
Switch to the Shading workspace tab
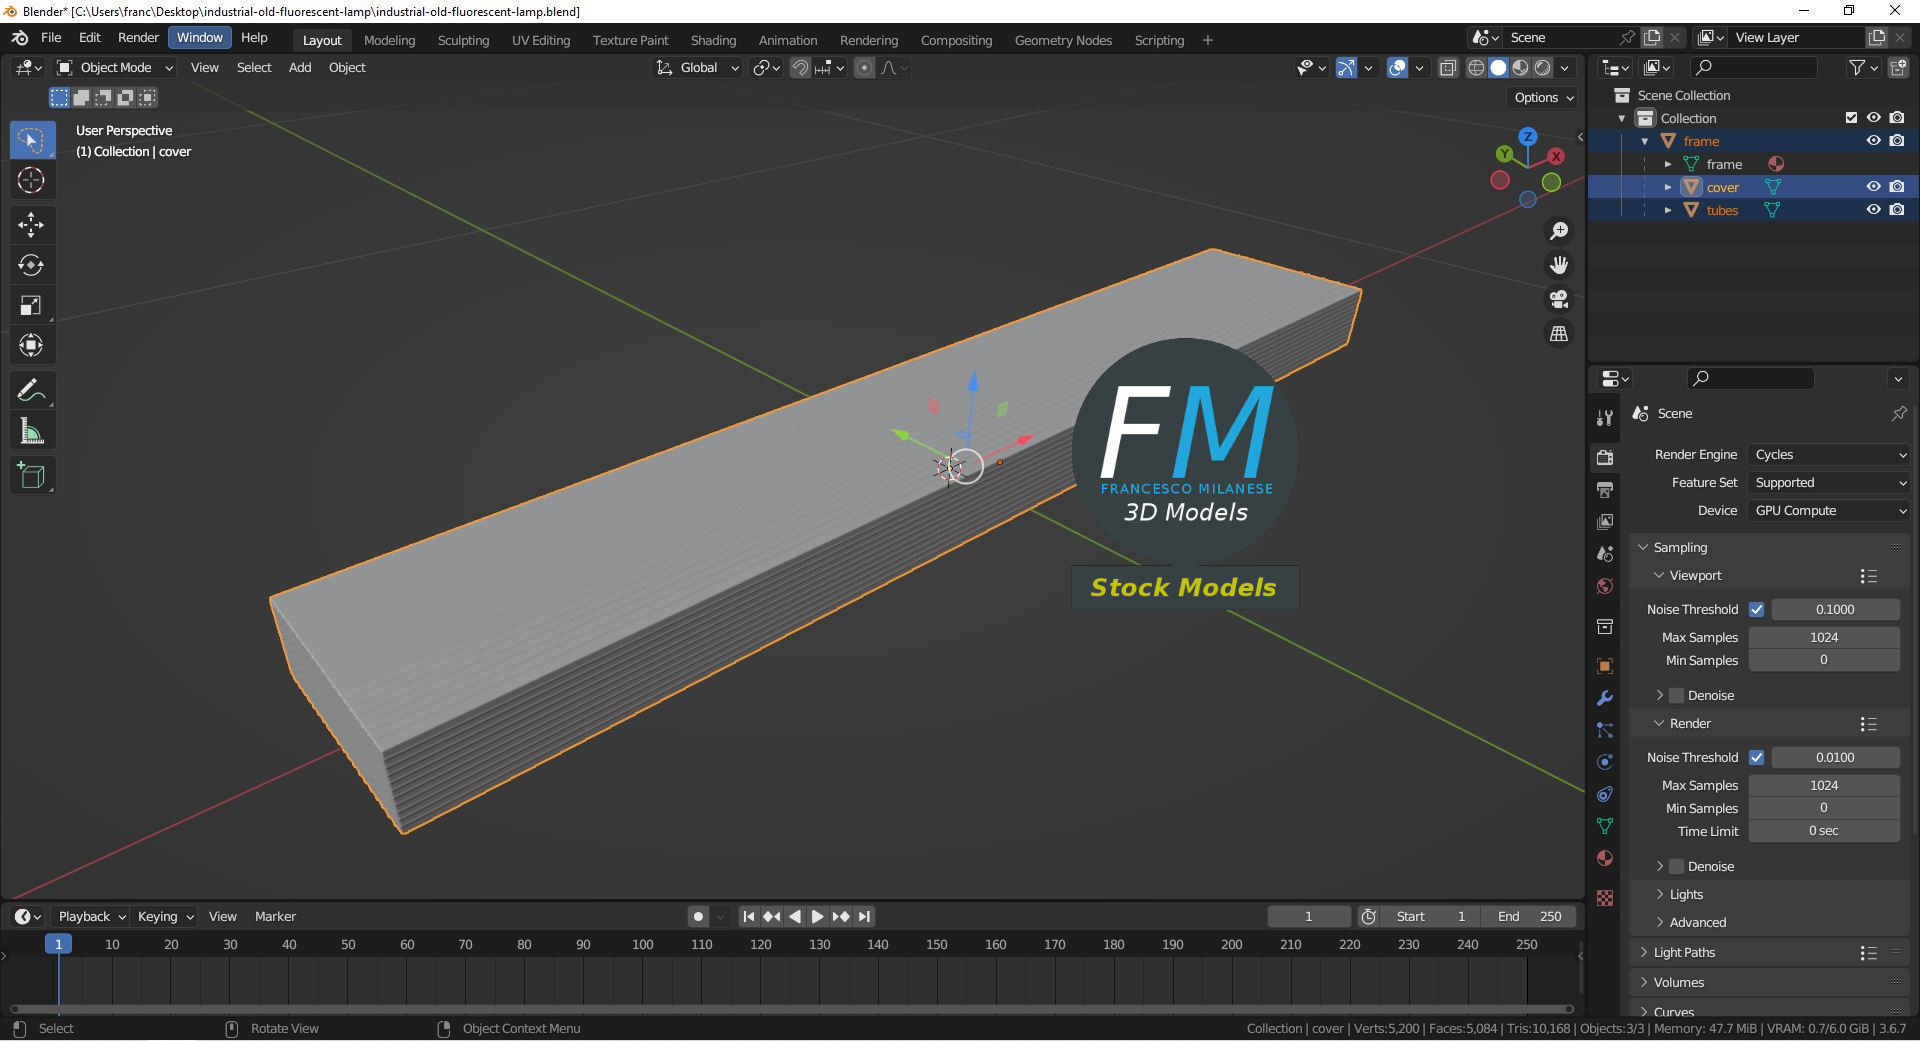[713, 40]
